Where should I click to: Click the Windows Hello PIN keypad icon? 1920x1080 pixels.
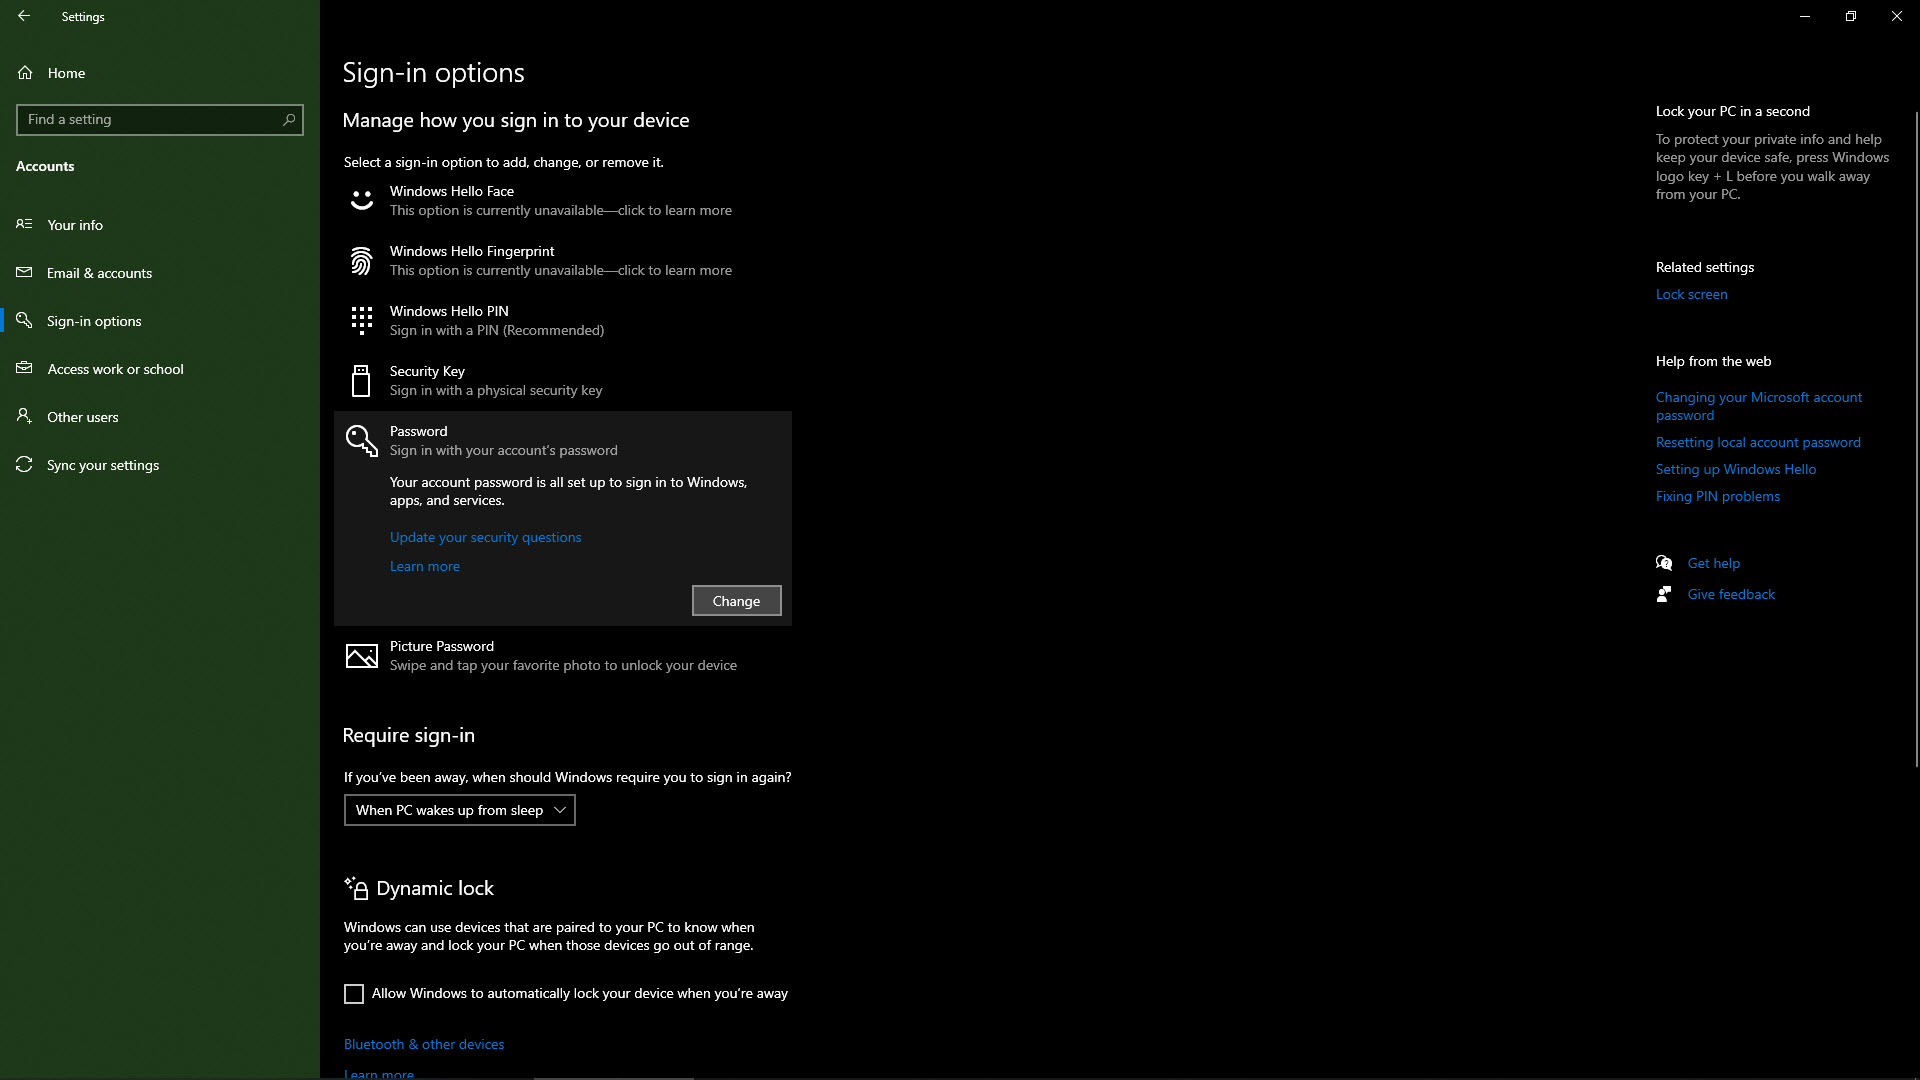point(361,321)
